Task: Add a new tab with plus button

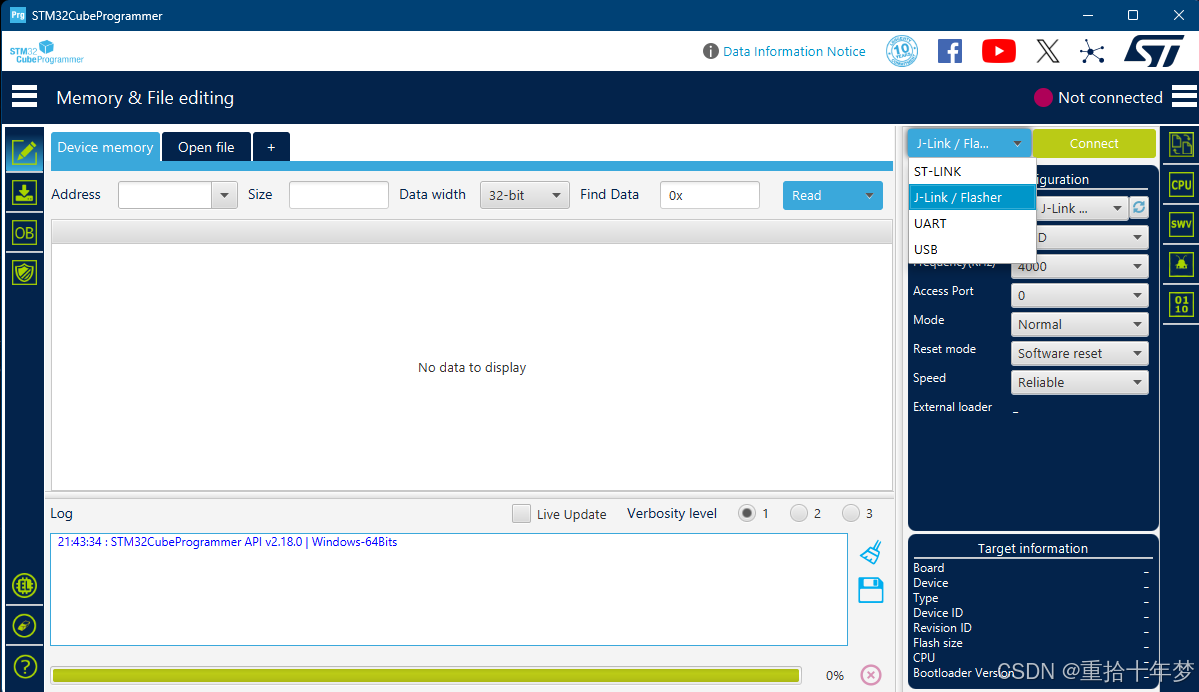Action: 271,147
